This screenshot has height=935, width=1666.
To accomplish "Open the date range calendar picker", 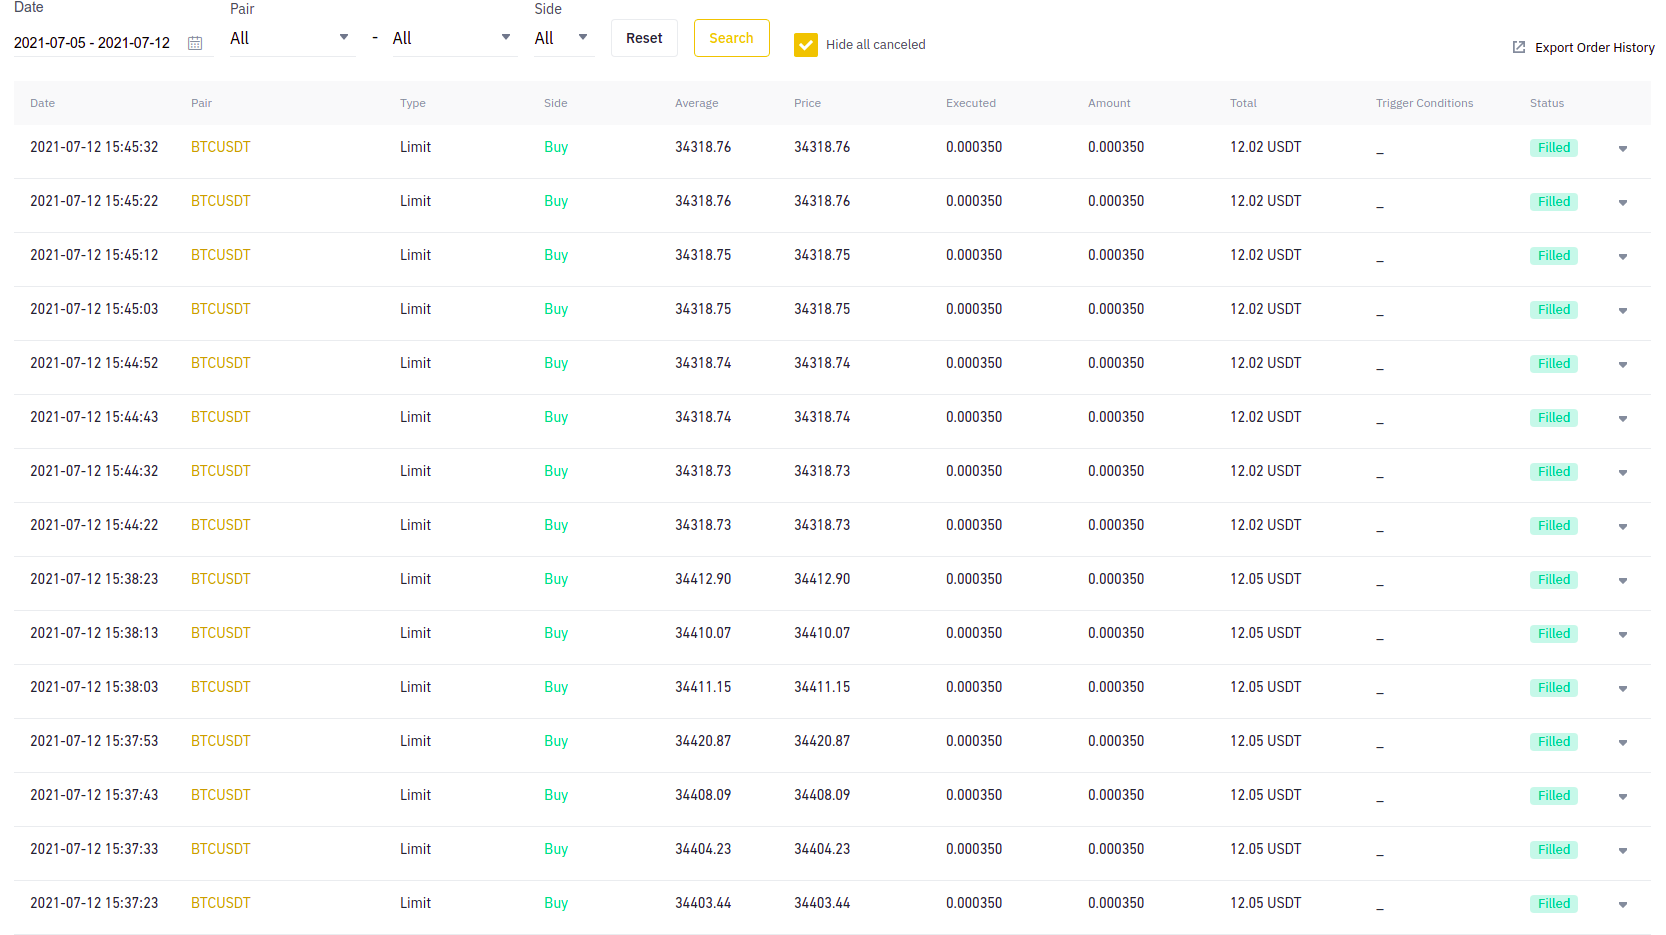I will click(196, 43).
